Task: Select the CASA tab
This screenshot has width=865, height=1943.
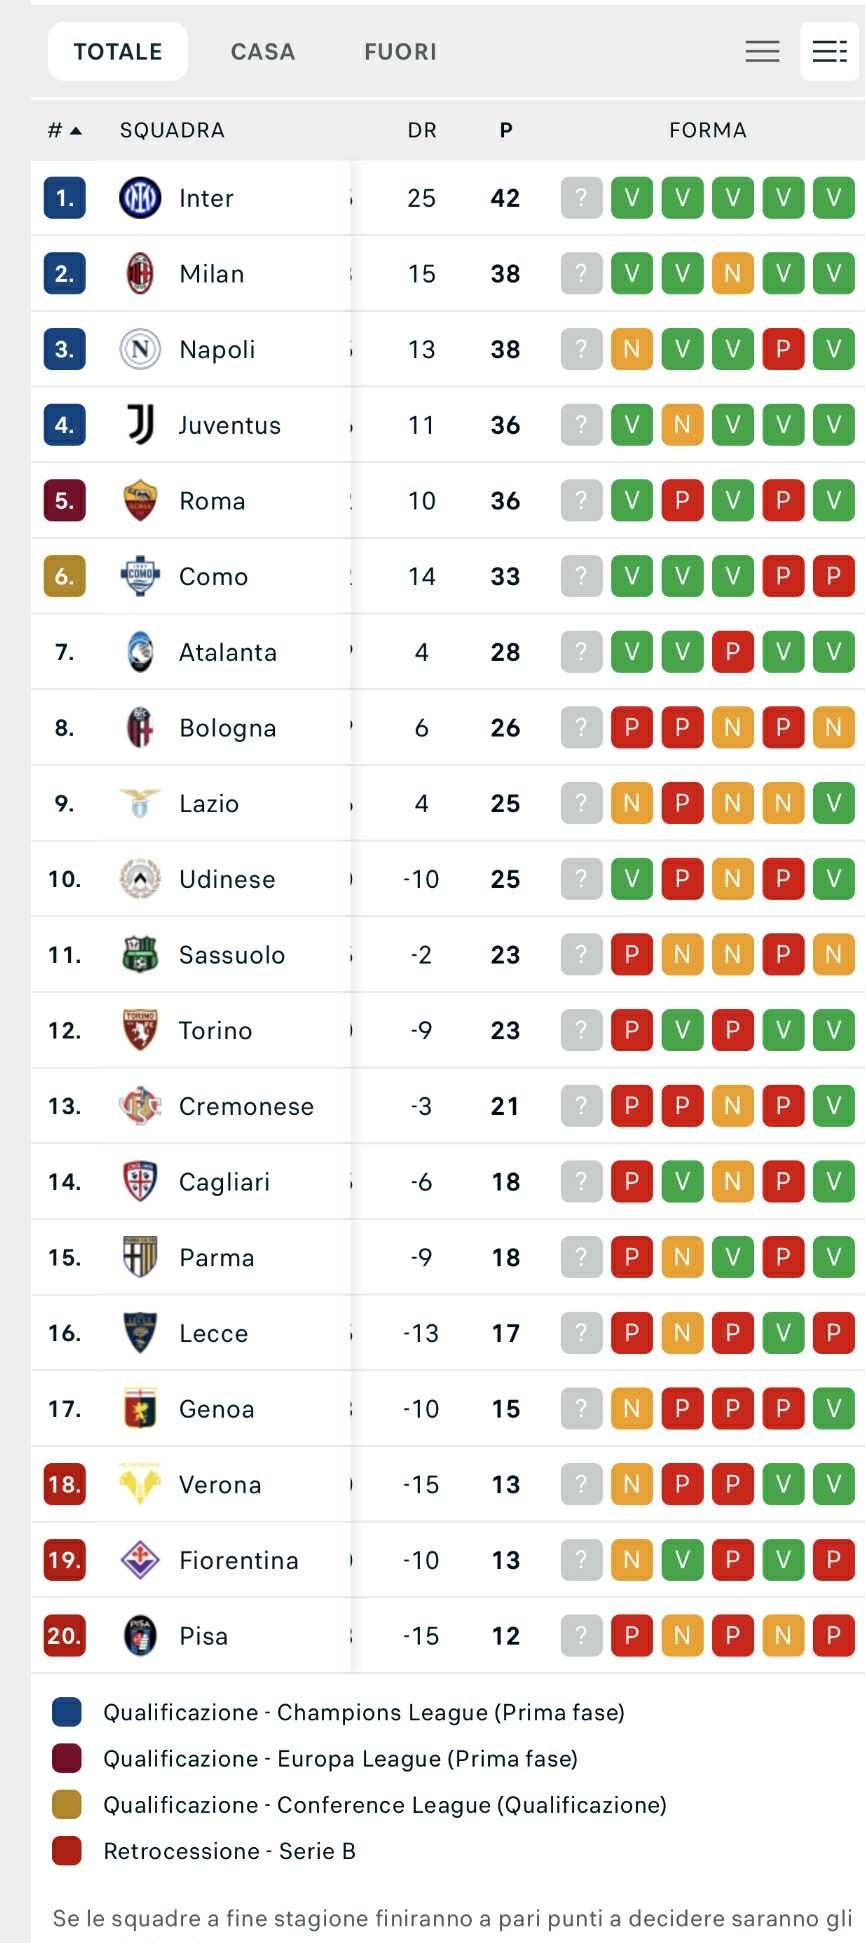Action: (x=263, y=52)
